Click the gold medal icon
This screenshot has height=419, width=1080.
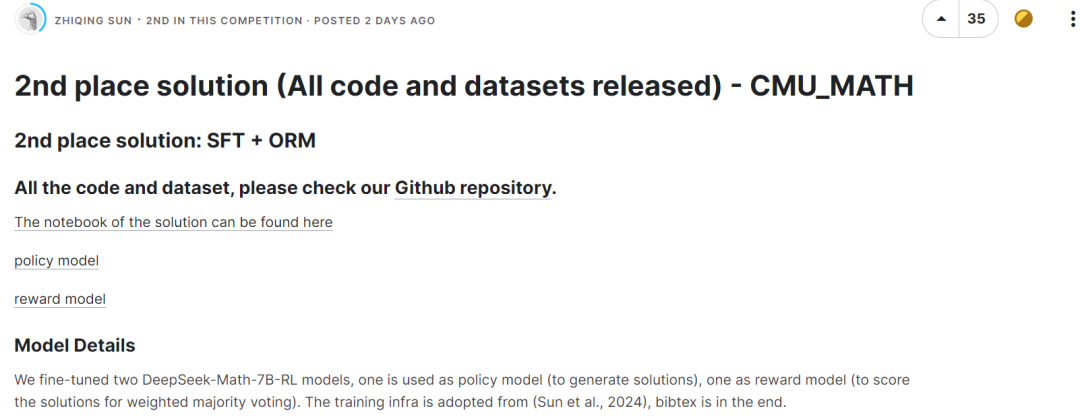click(1023, 19)
